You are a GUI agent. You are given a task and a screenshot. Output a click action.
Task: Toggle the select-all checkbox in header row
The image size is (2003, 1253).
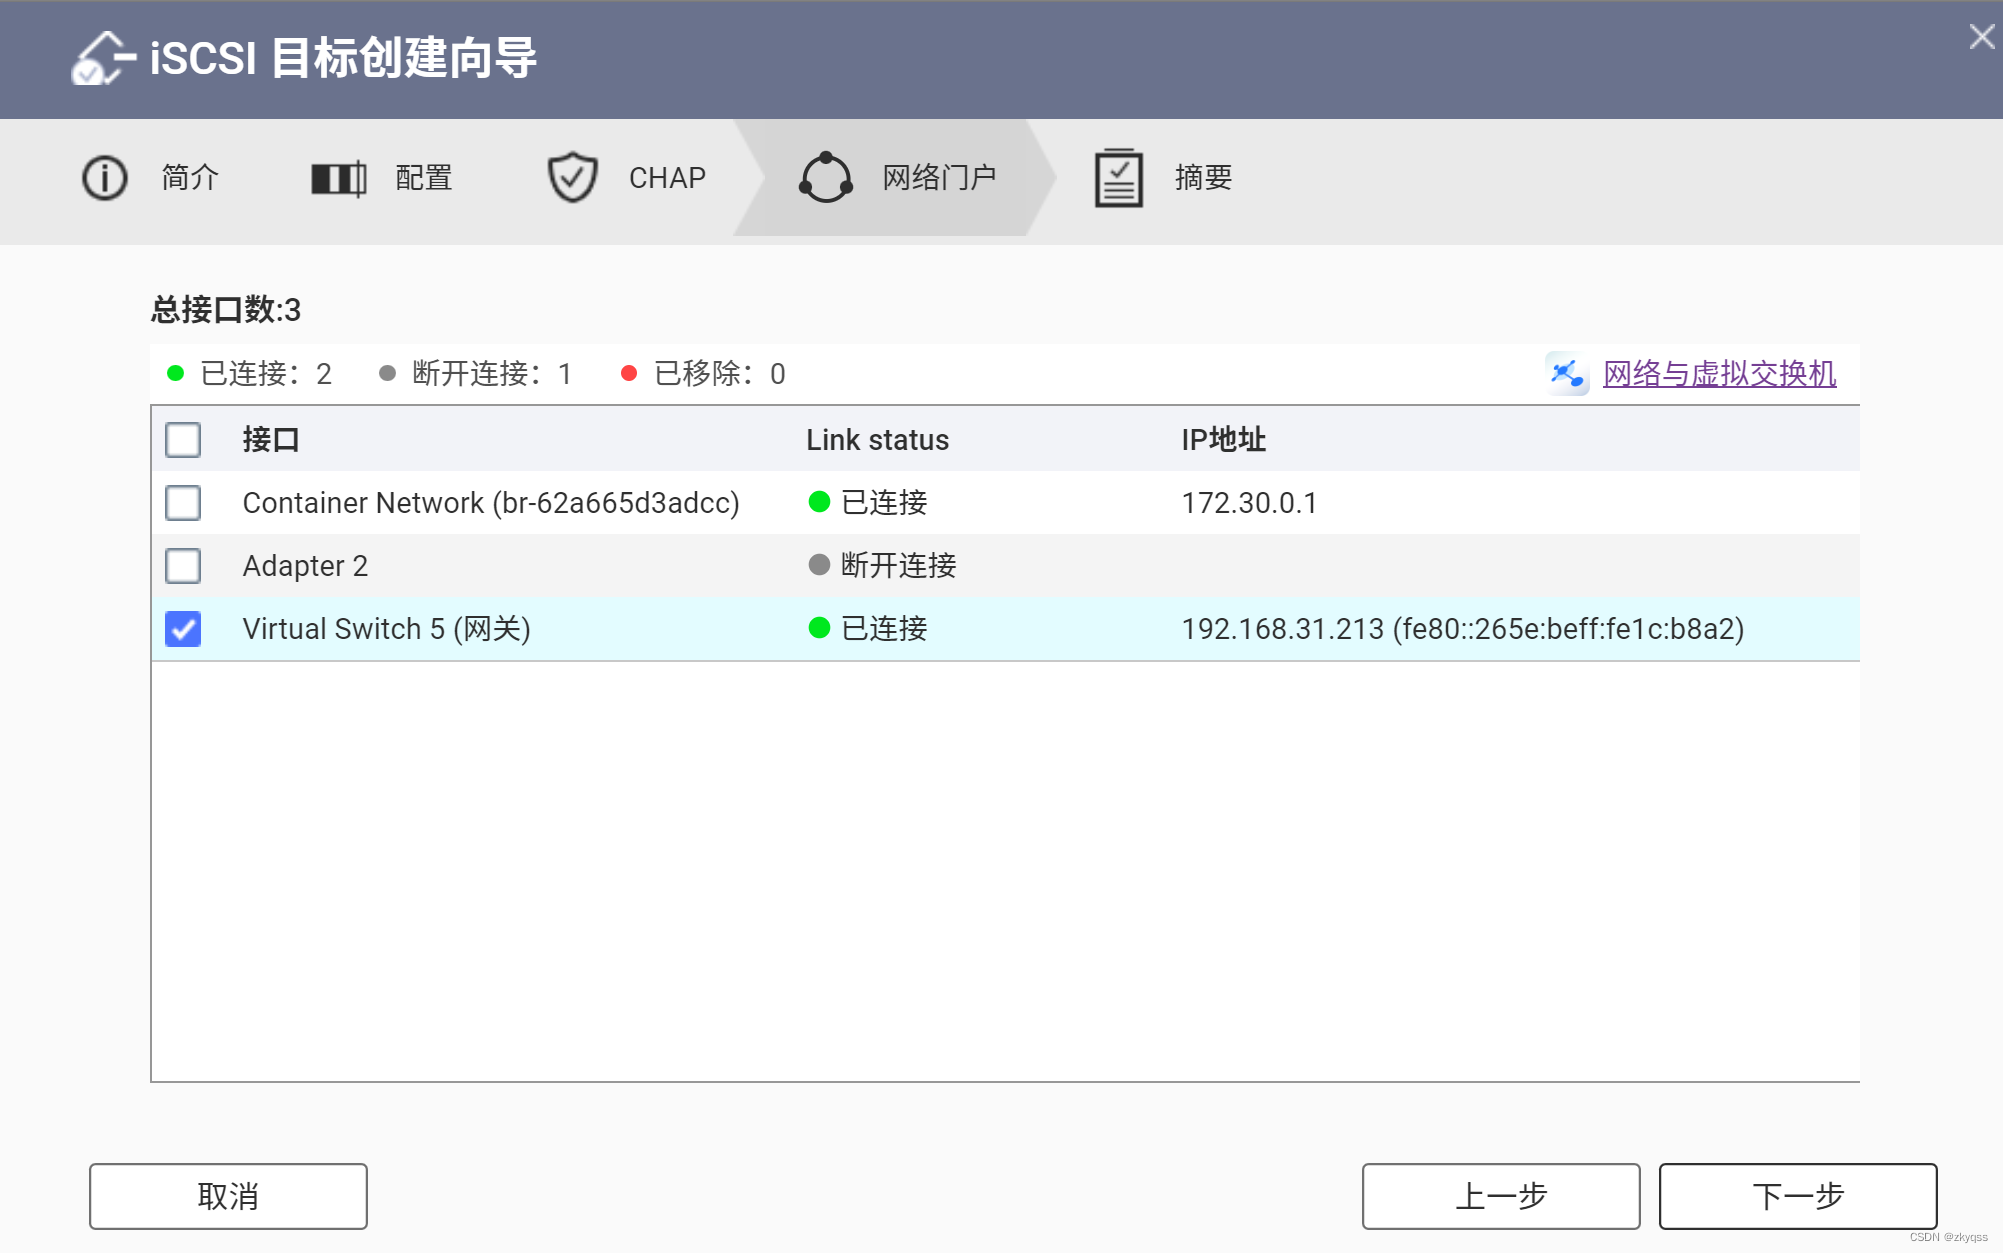182,440
